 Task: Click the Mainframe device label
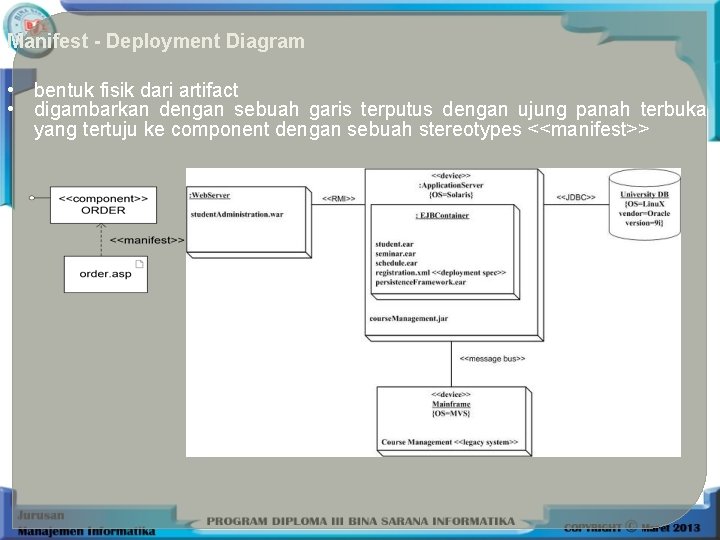click(x=451, y=404)
